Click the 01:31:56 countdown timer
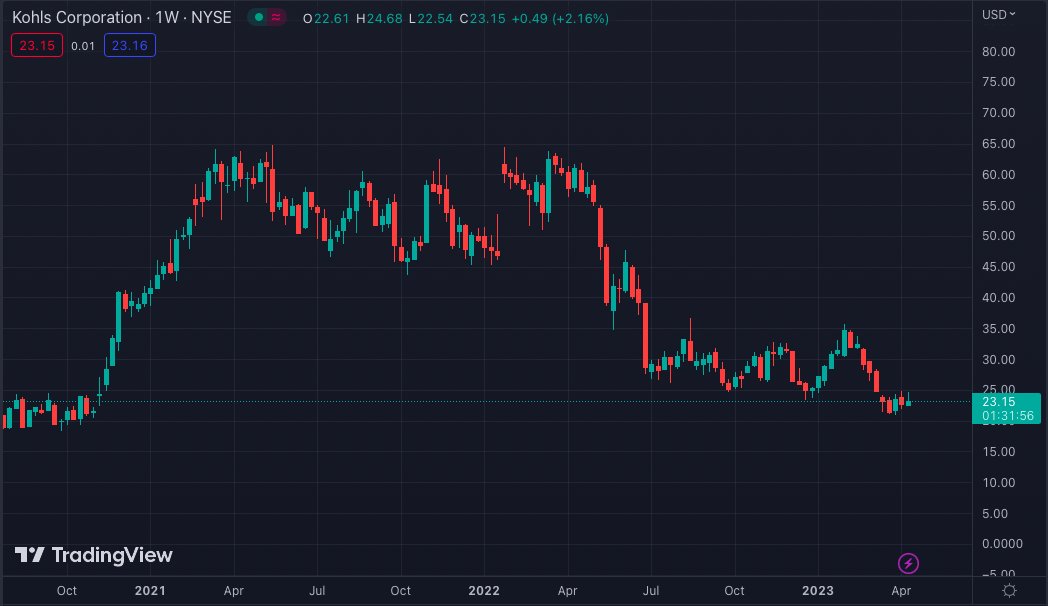 (x=1008, y=416)
